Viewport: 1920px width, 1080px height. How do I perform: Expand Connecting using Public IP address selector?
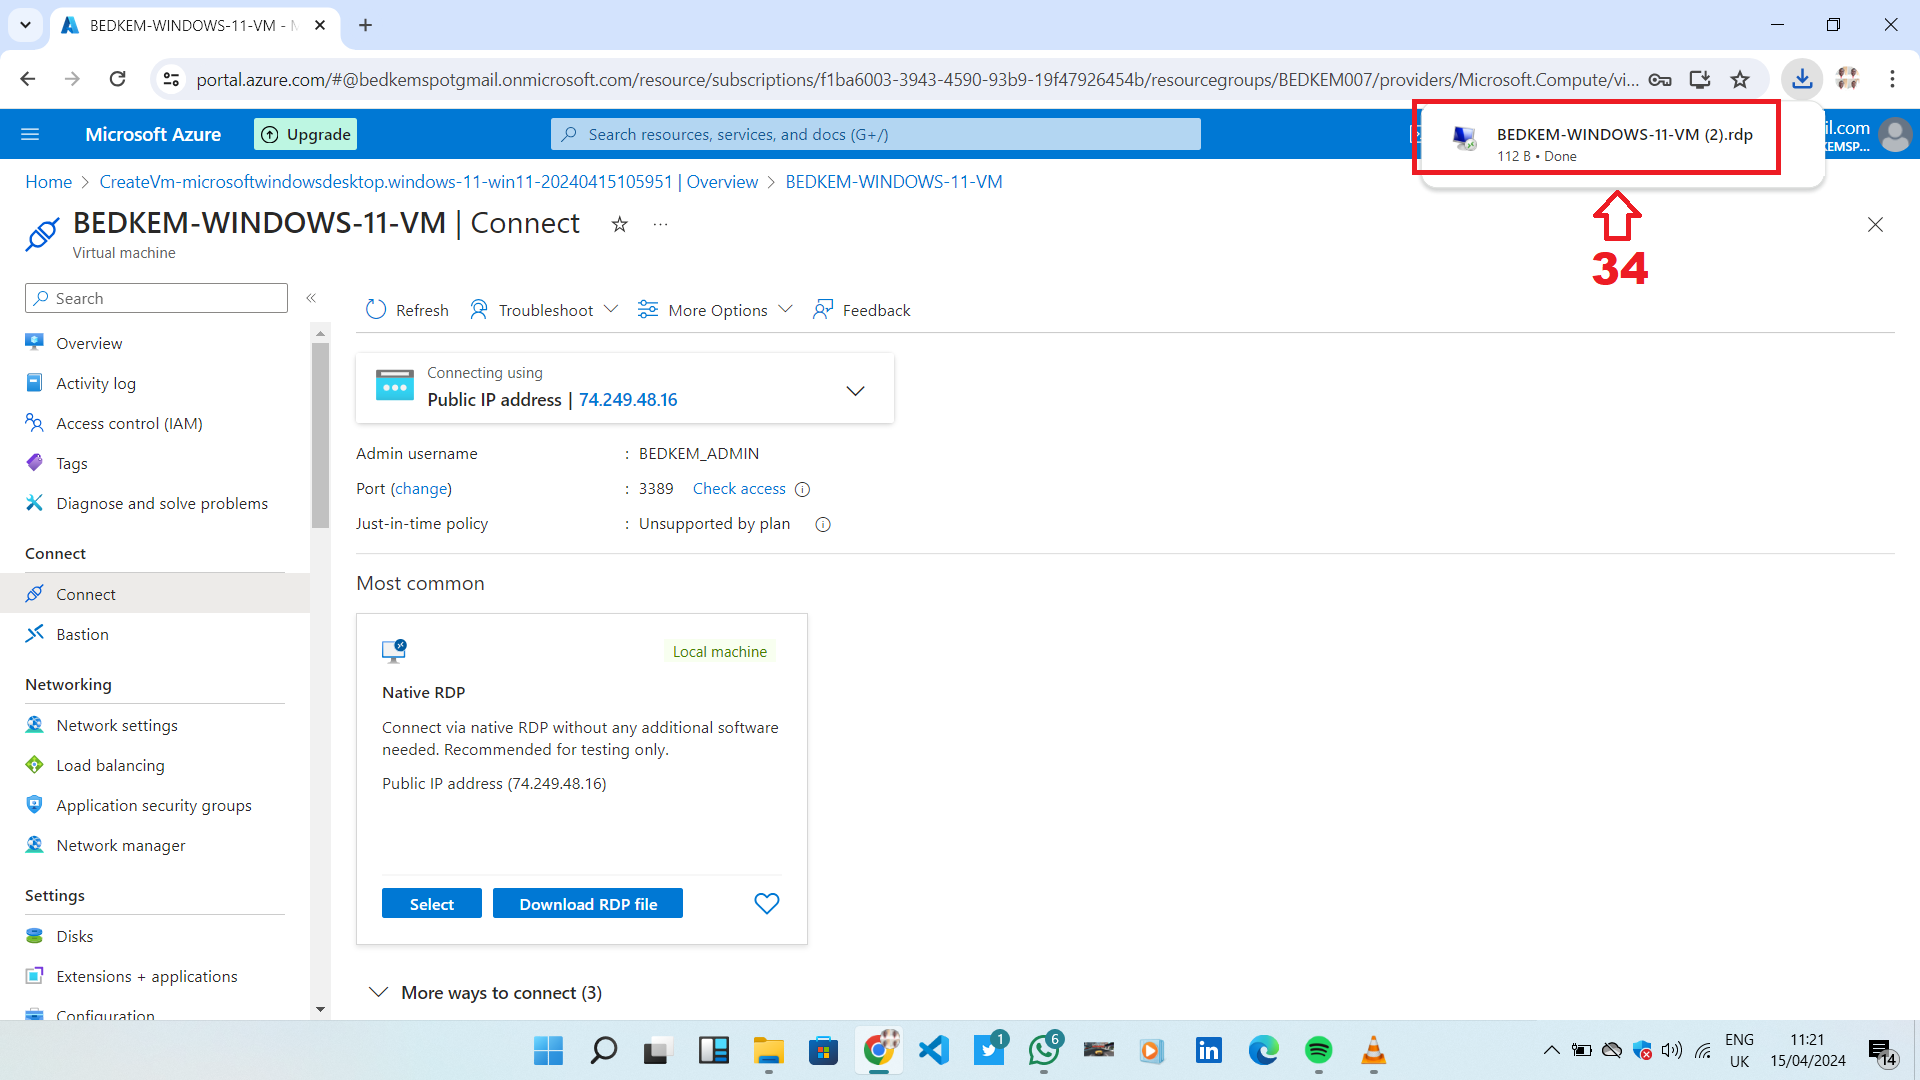855,390
